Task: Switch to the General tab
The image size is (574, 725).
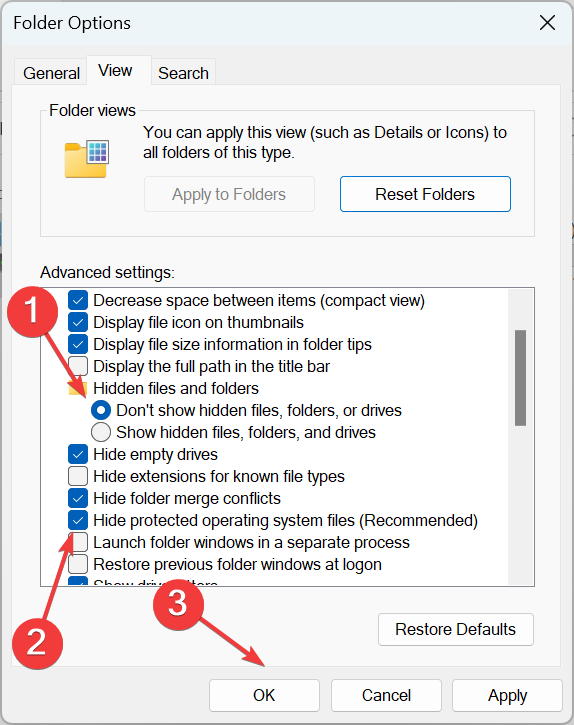Action: (51, 73)
